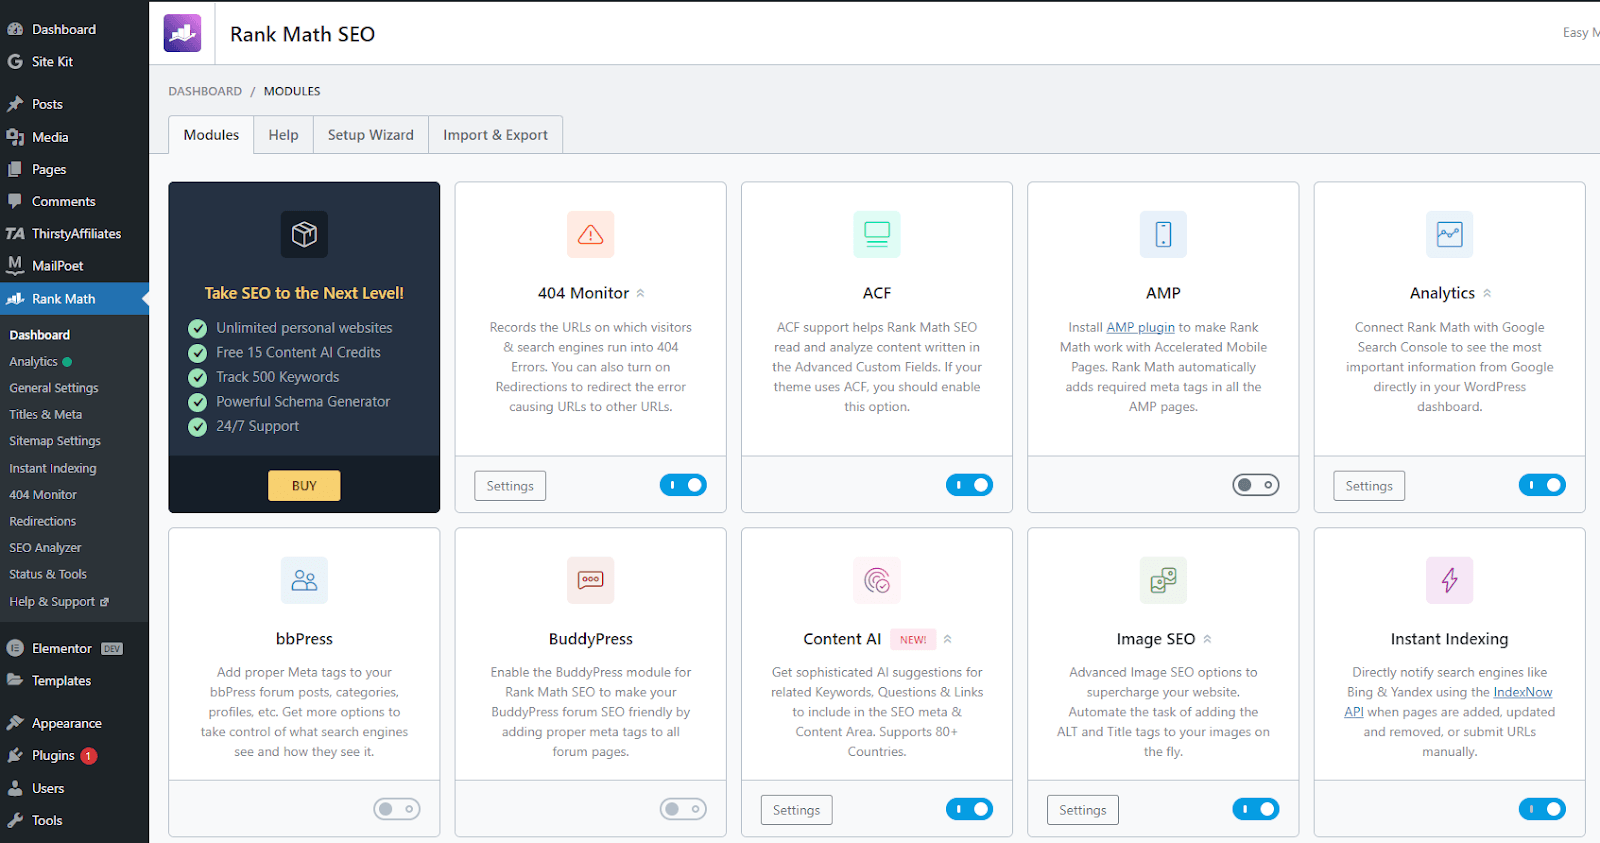1600x843 pixels.
Task: Click the Rank Math SEO logo icon
Action: coord(182,33)
